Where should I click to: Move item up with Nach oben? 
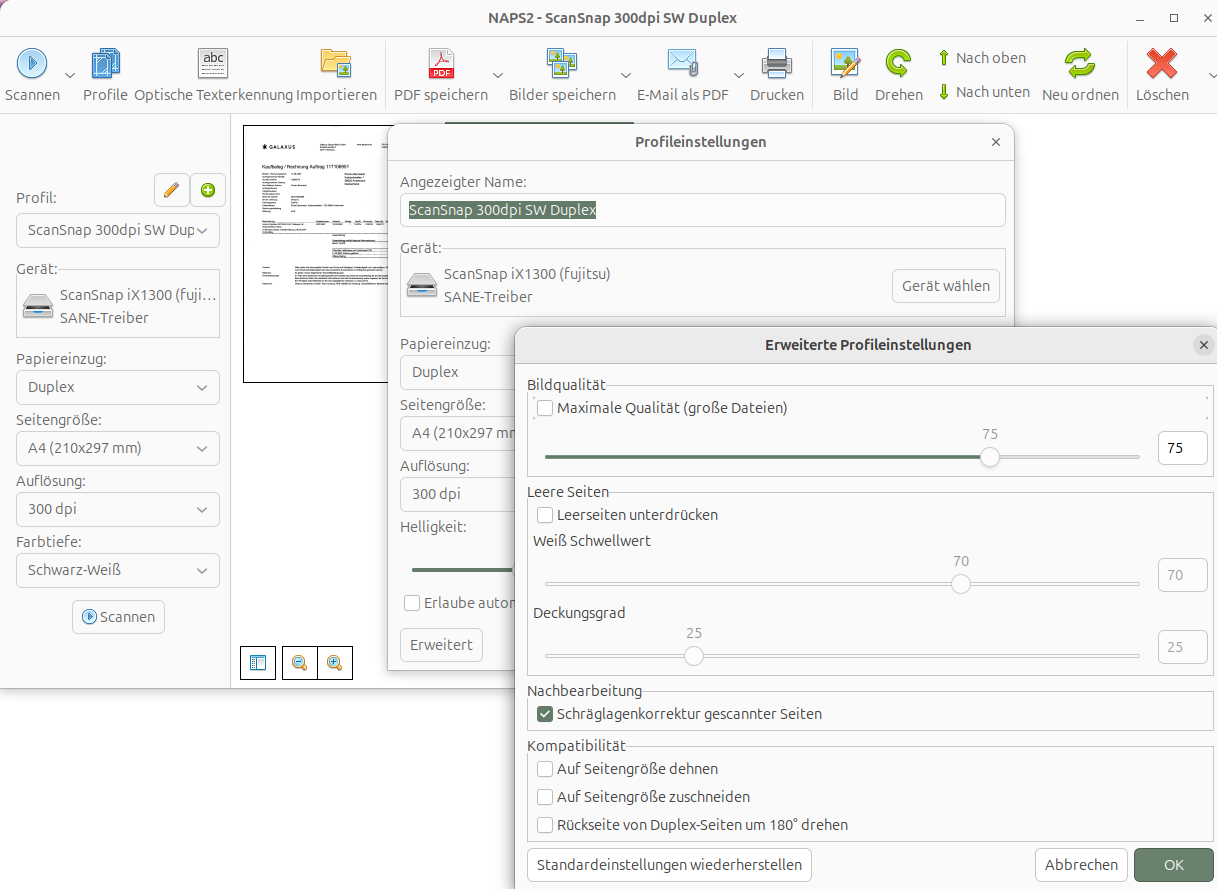click(982, 58)
